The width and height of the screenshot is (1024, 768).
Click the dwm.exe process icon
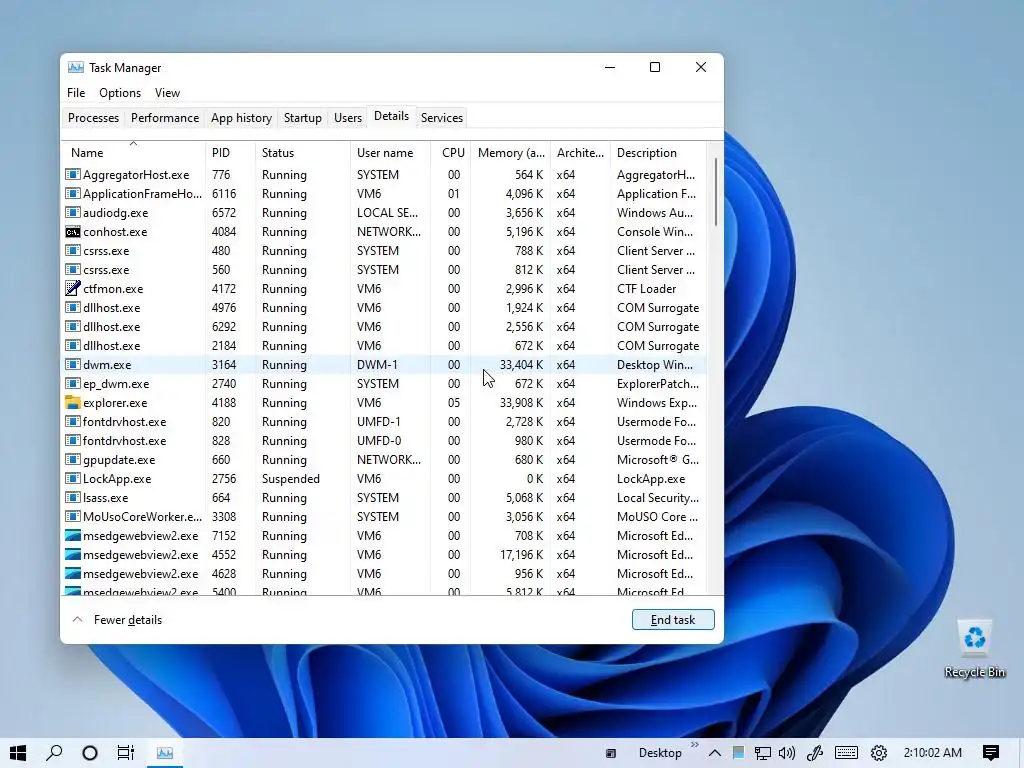(72, 364)
